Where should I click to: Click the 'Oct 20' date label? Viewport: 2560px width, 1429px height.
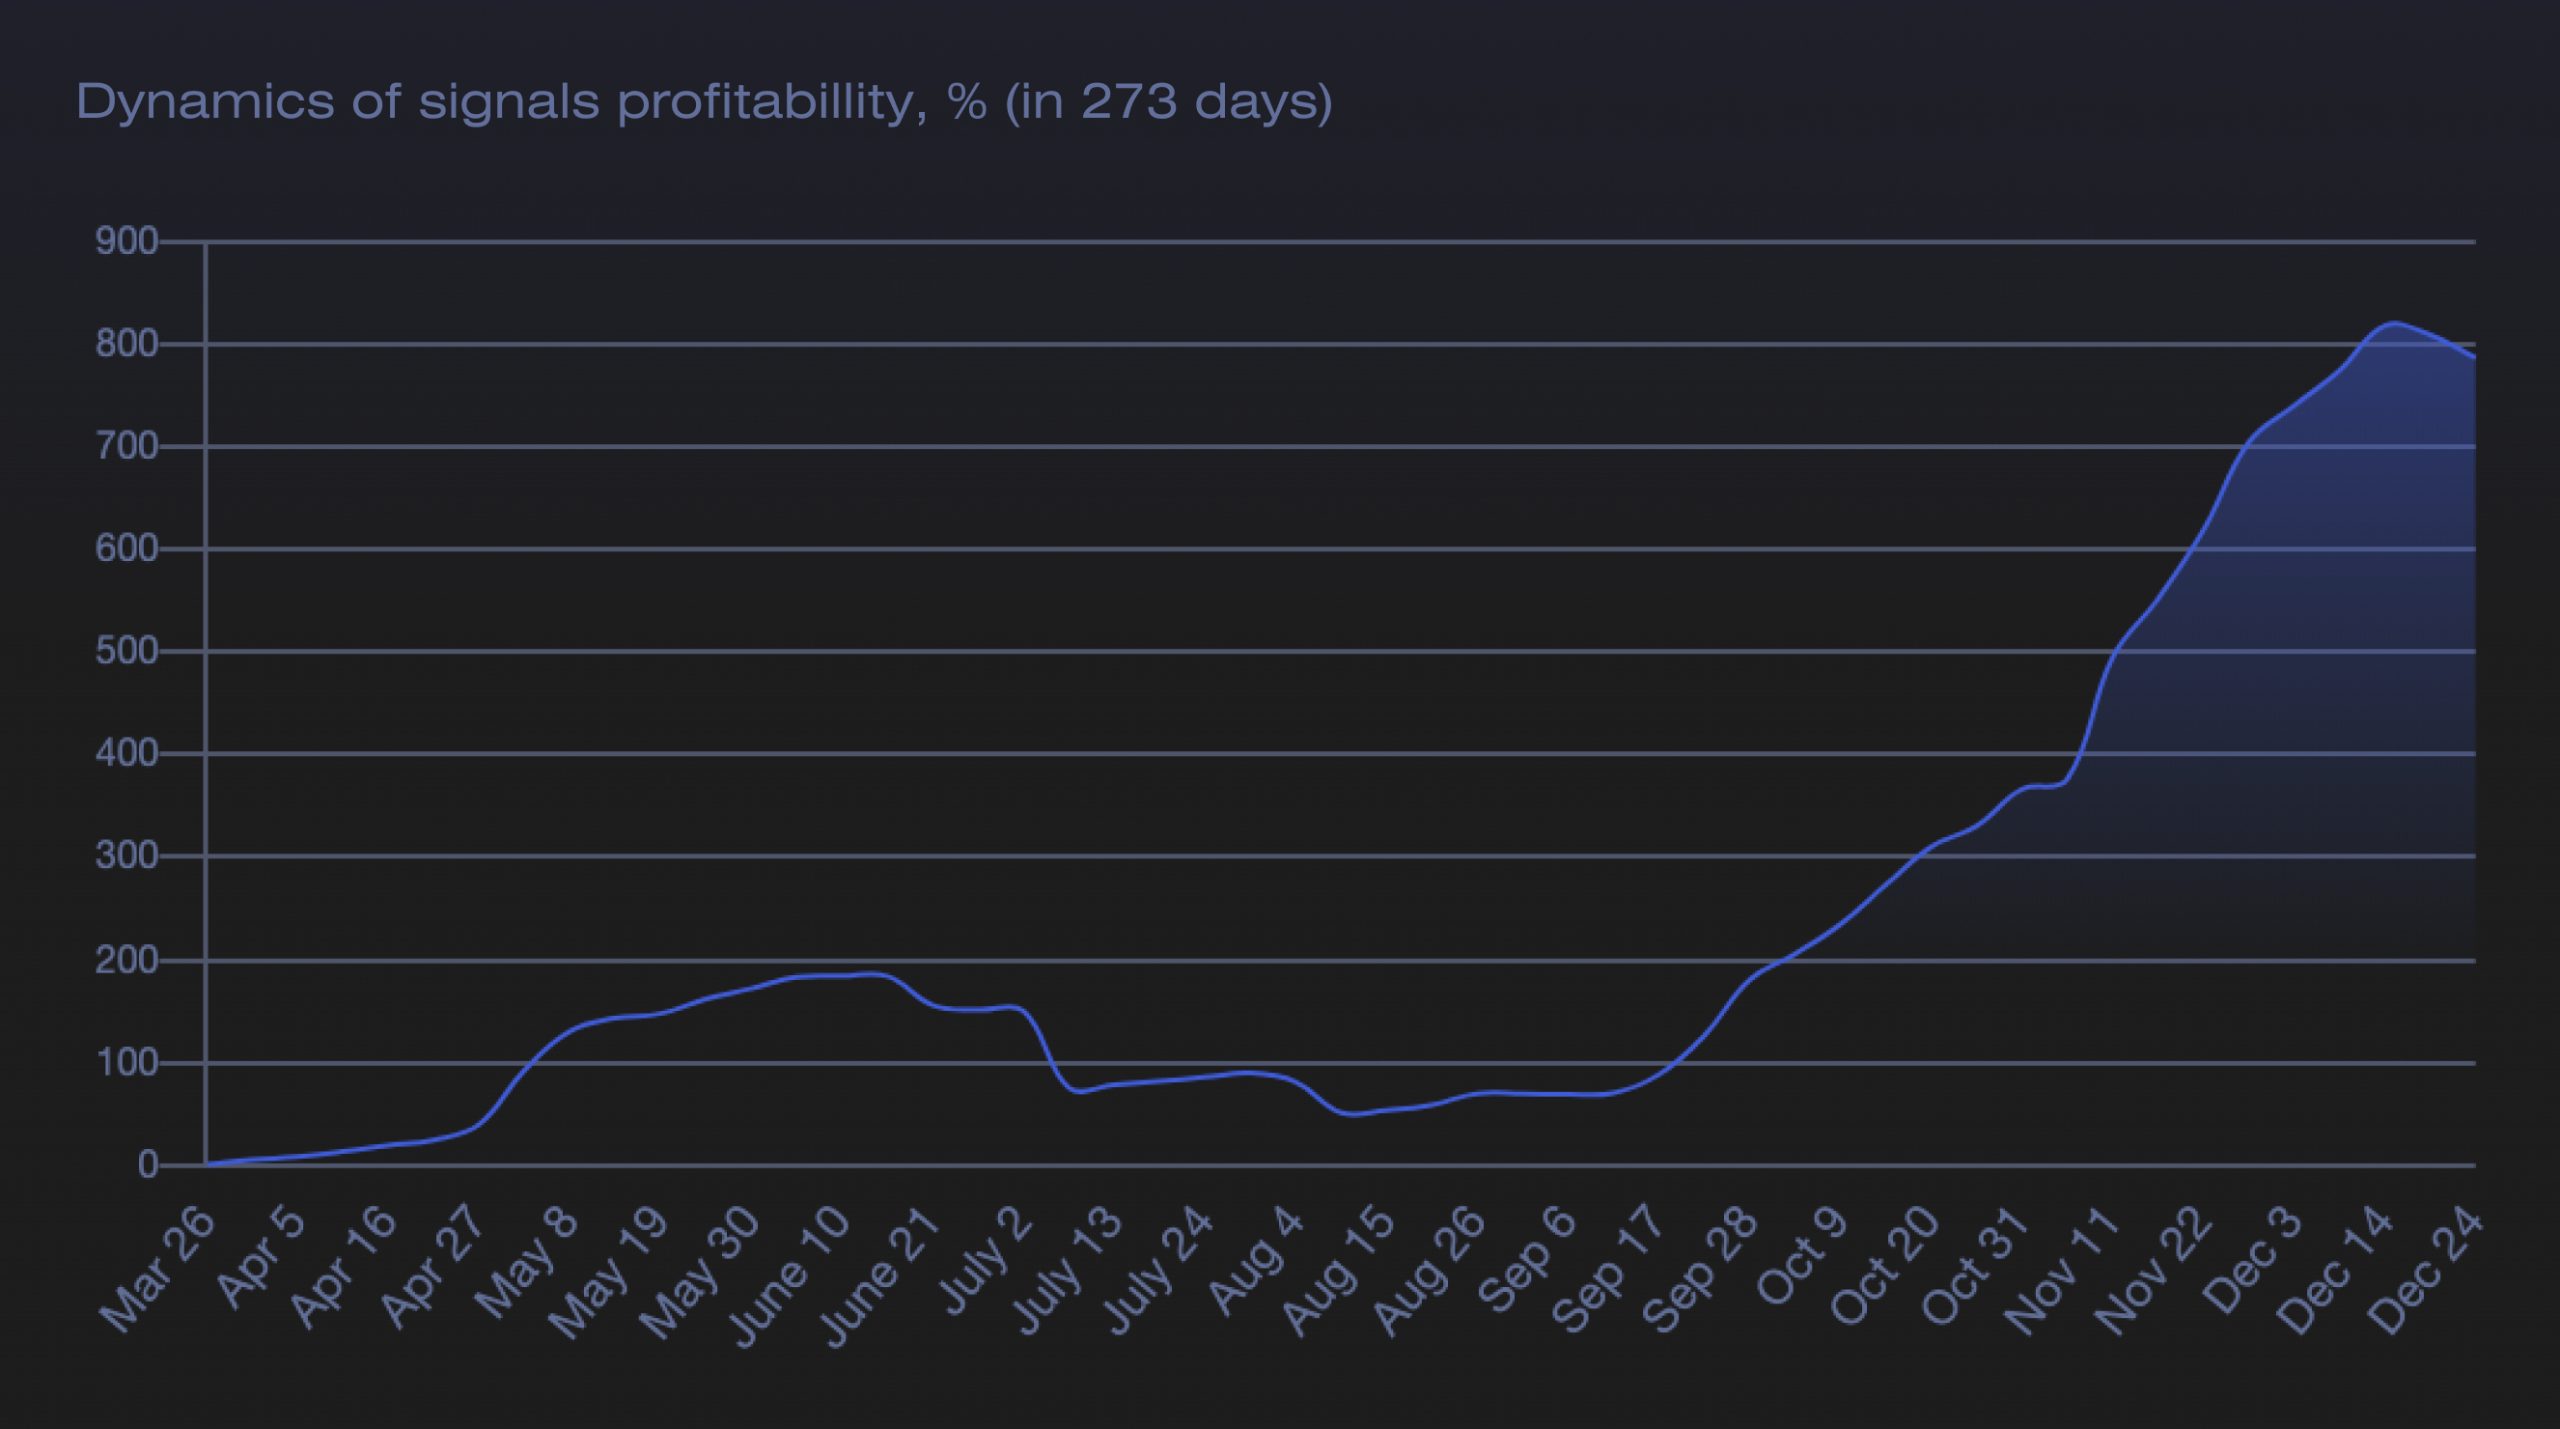point(1884,1266)
